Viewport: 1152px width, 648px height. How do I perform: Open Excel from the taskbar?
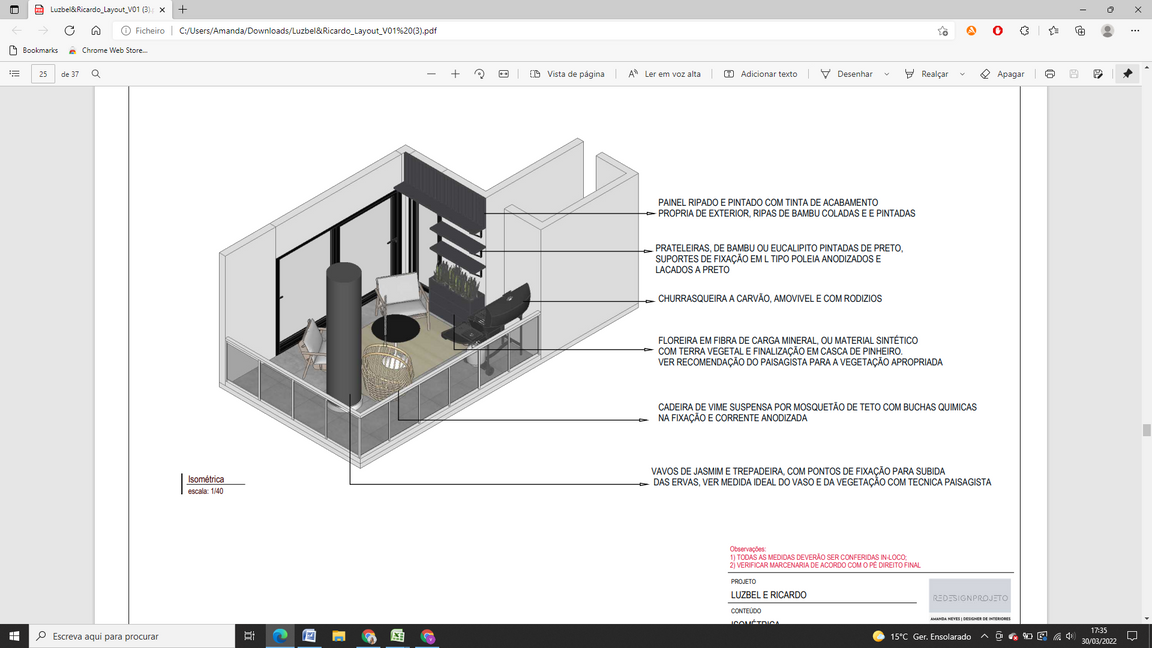[x=397, y=636]
